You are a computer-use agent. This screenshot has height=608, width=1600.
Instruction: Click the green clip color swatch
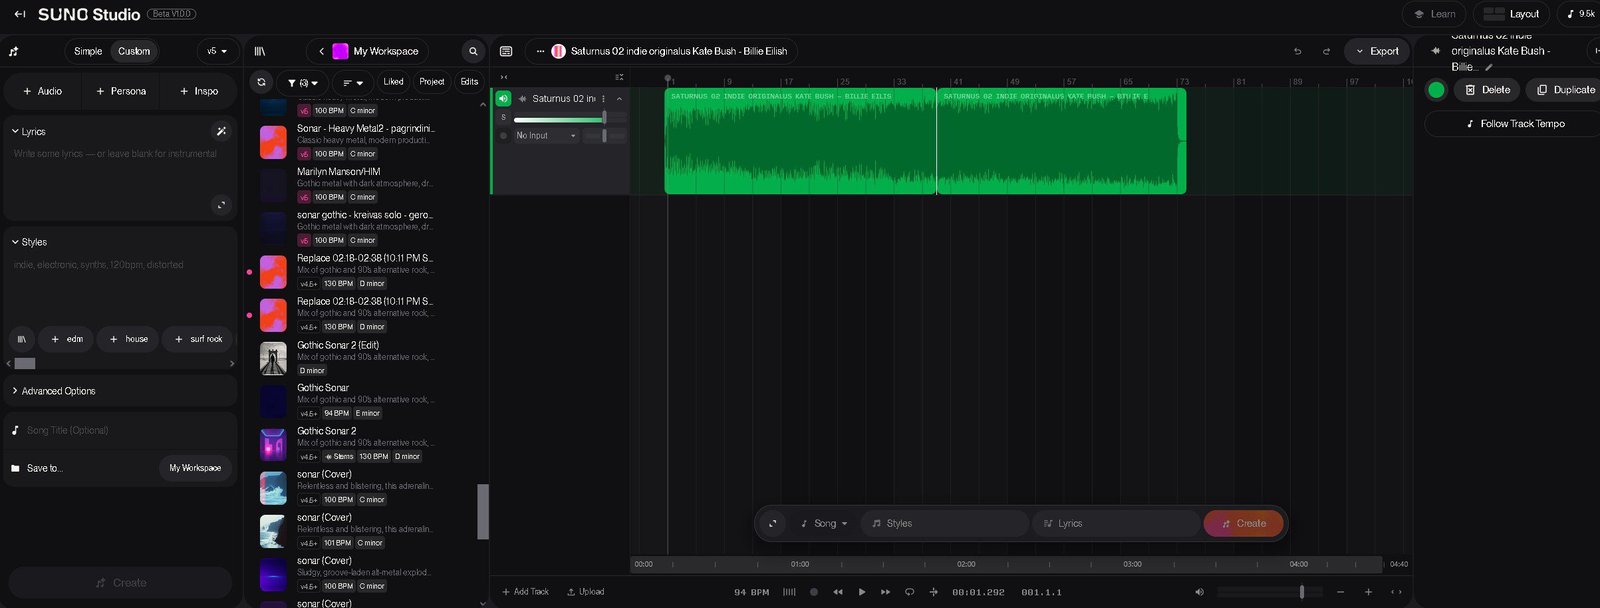pos(1436,90)
